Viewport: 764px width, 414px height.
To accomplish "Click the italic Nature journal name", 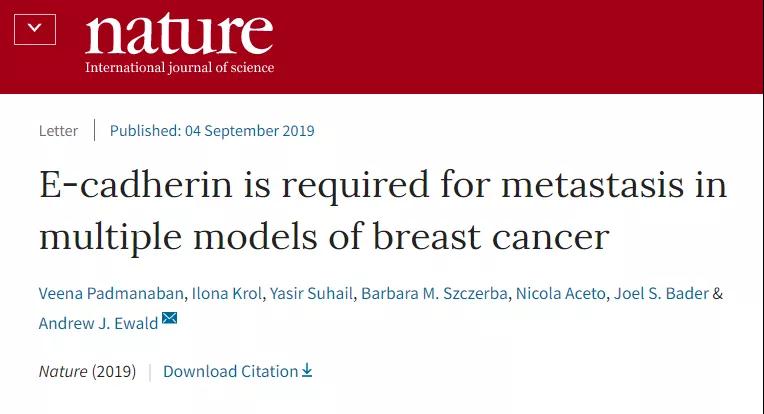I will pos(63,371).
